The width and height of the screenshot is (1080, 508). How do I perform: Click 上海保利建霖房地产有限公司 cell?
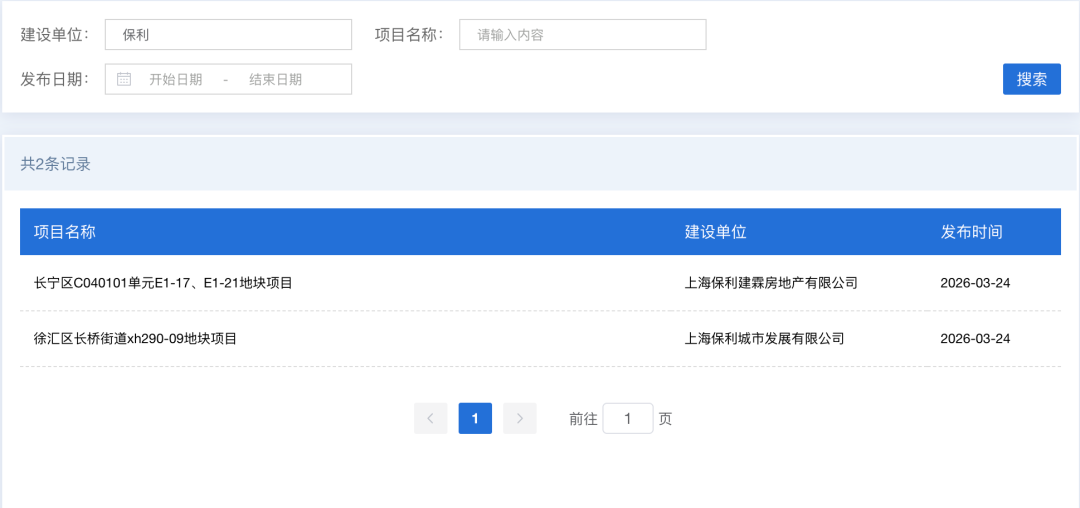[x=771, y=282]
